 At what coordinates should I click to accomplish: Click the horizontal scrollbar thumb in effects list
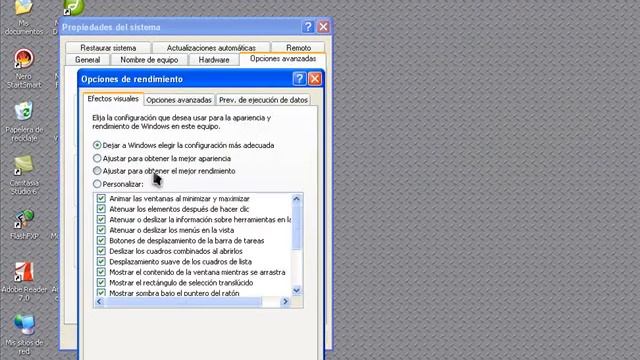pos(183,302)
